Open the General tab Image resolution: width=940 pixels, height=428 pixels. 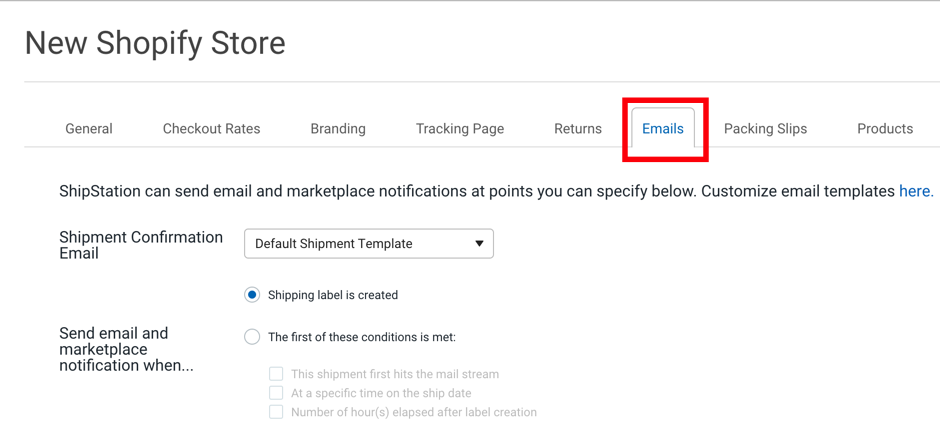coord(89,129)
